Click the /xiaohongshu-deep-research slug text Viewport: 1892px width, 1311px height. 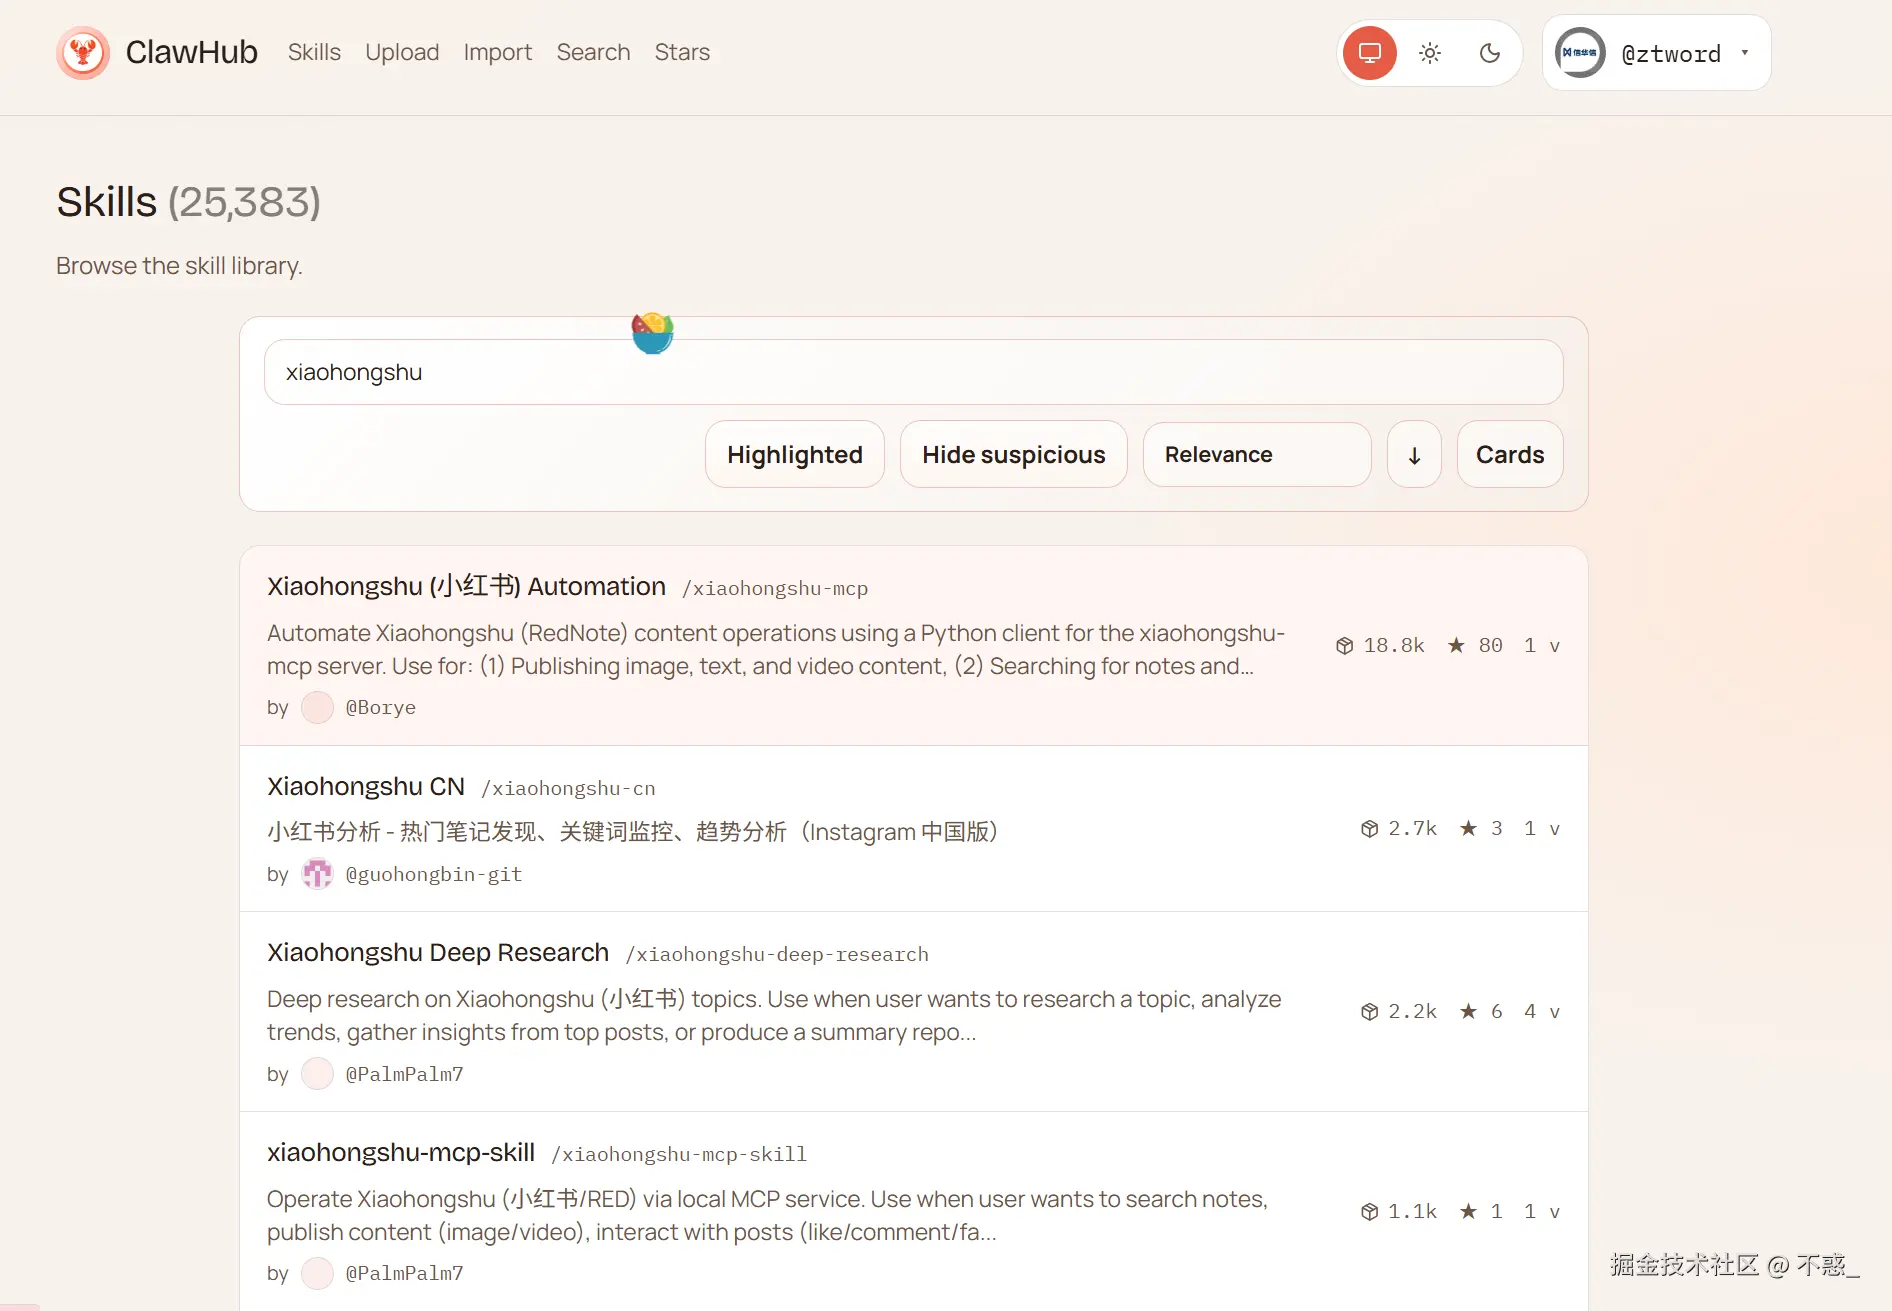777,954
